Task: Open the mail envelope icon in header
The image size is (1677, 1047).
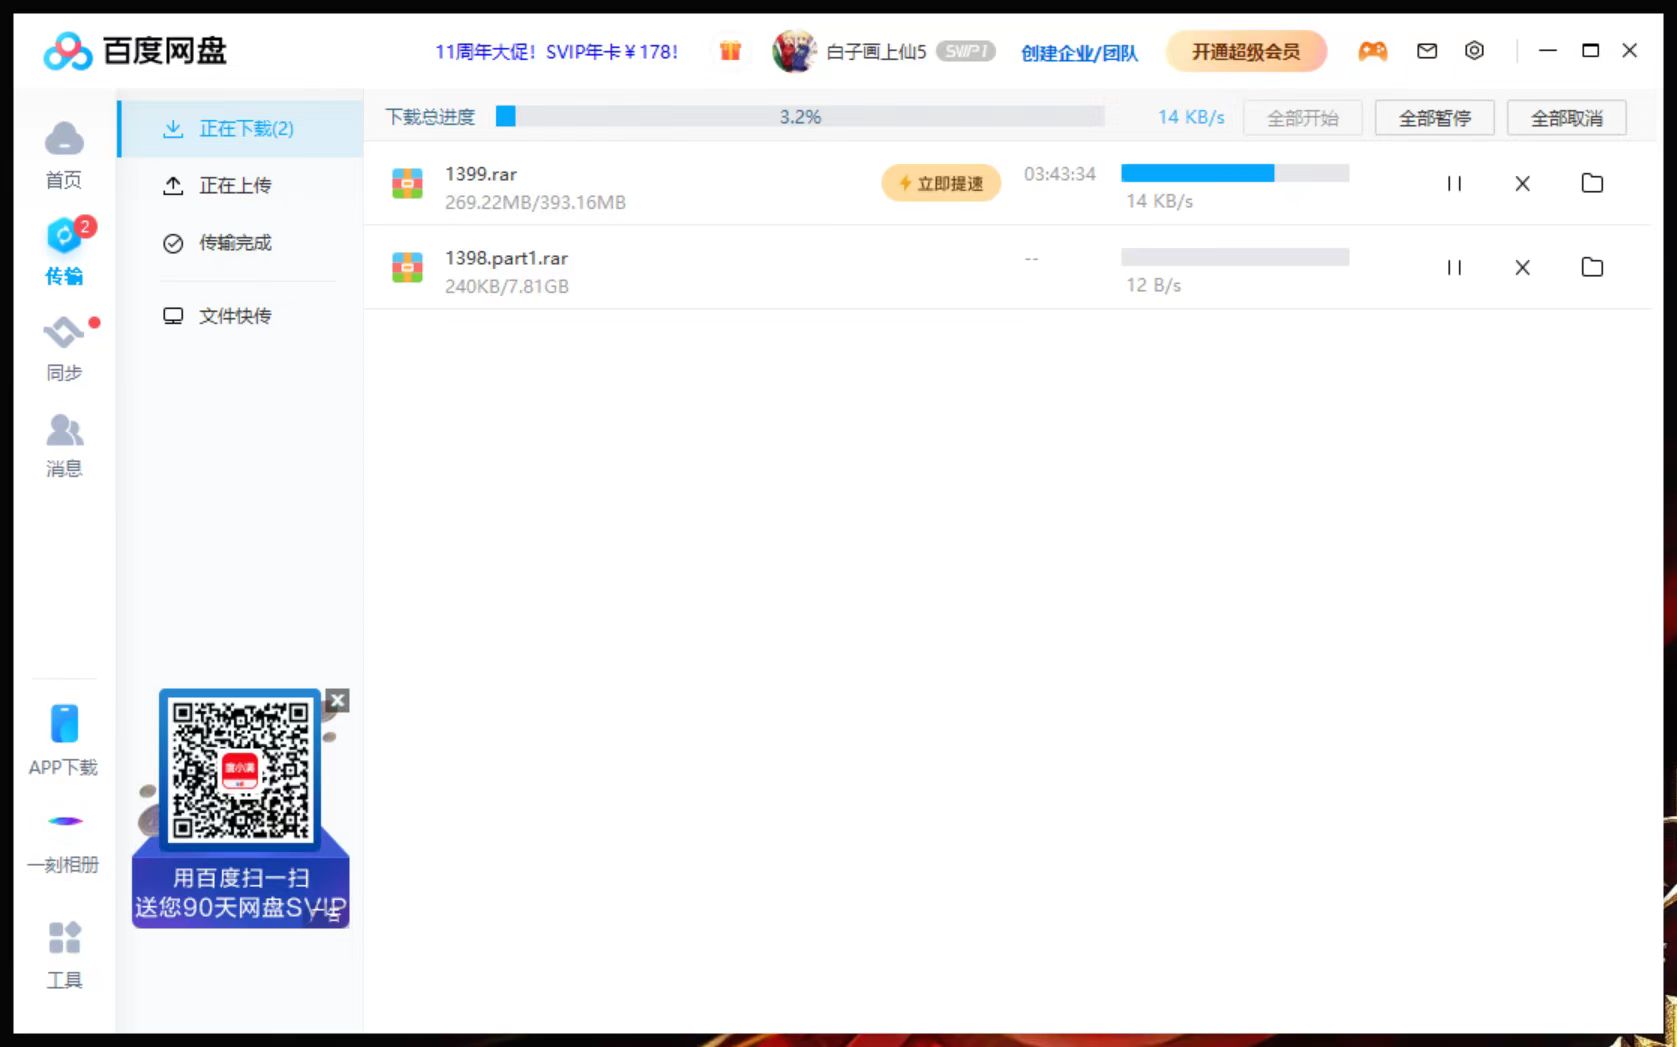Action: tap(1427, 51)
